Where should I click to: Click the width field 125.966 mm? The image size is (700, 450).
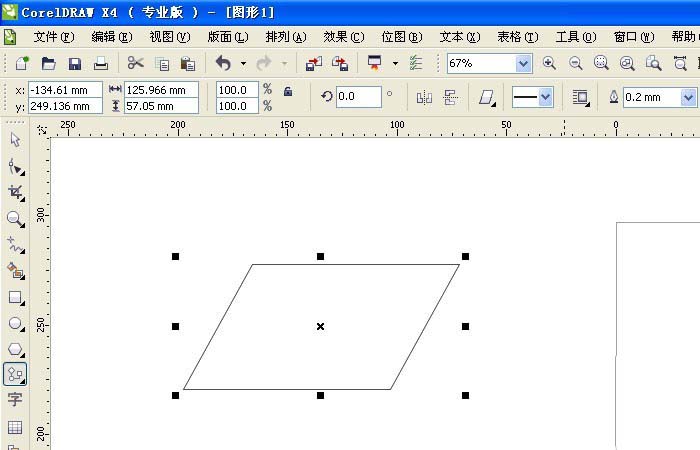(161, 90)
